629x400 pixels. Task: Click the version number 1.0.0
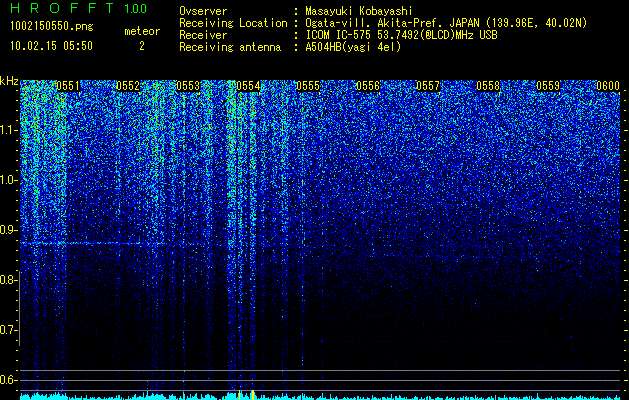[x=135, y=8]
